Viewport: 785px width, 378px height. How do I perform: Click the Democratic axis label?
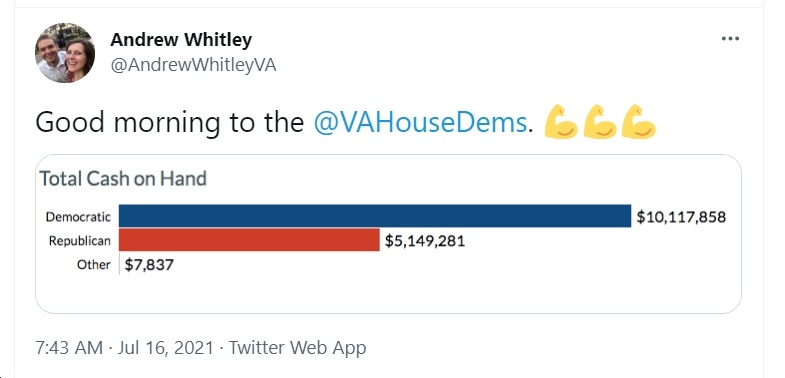coord(78,217)
